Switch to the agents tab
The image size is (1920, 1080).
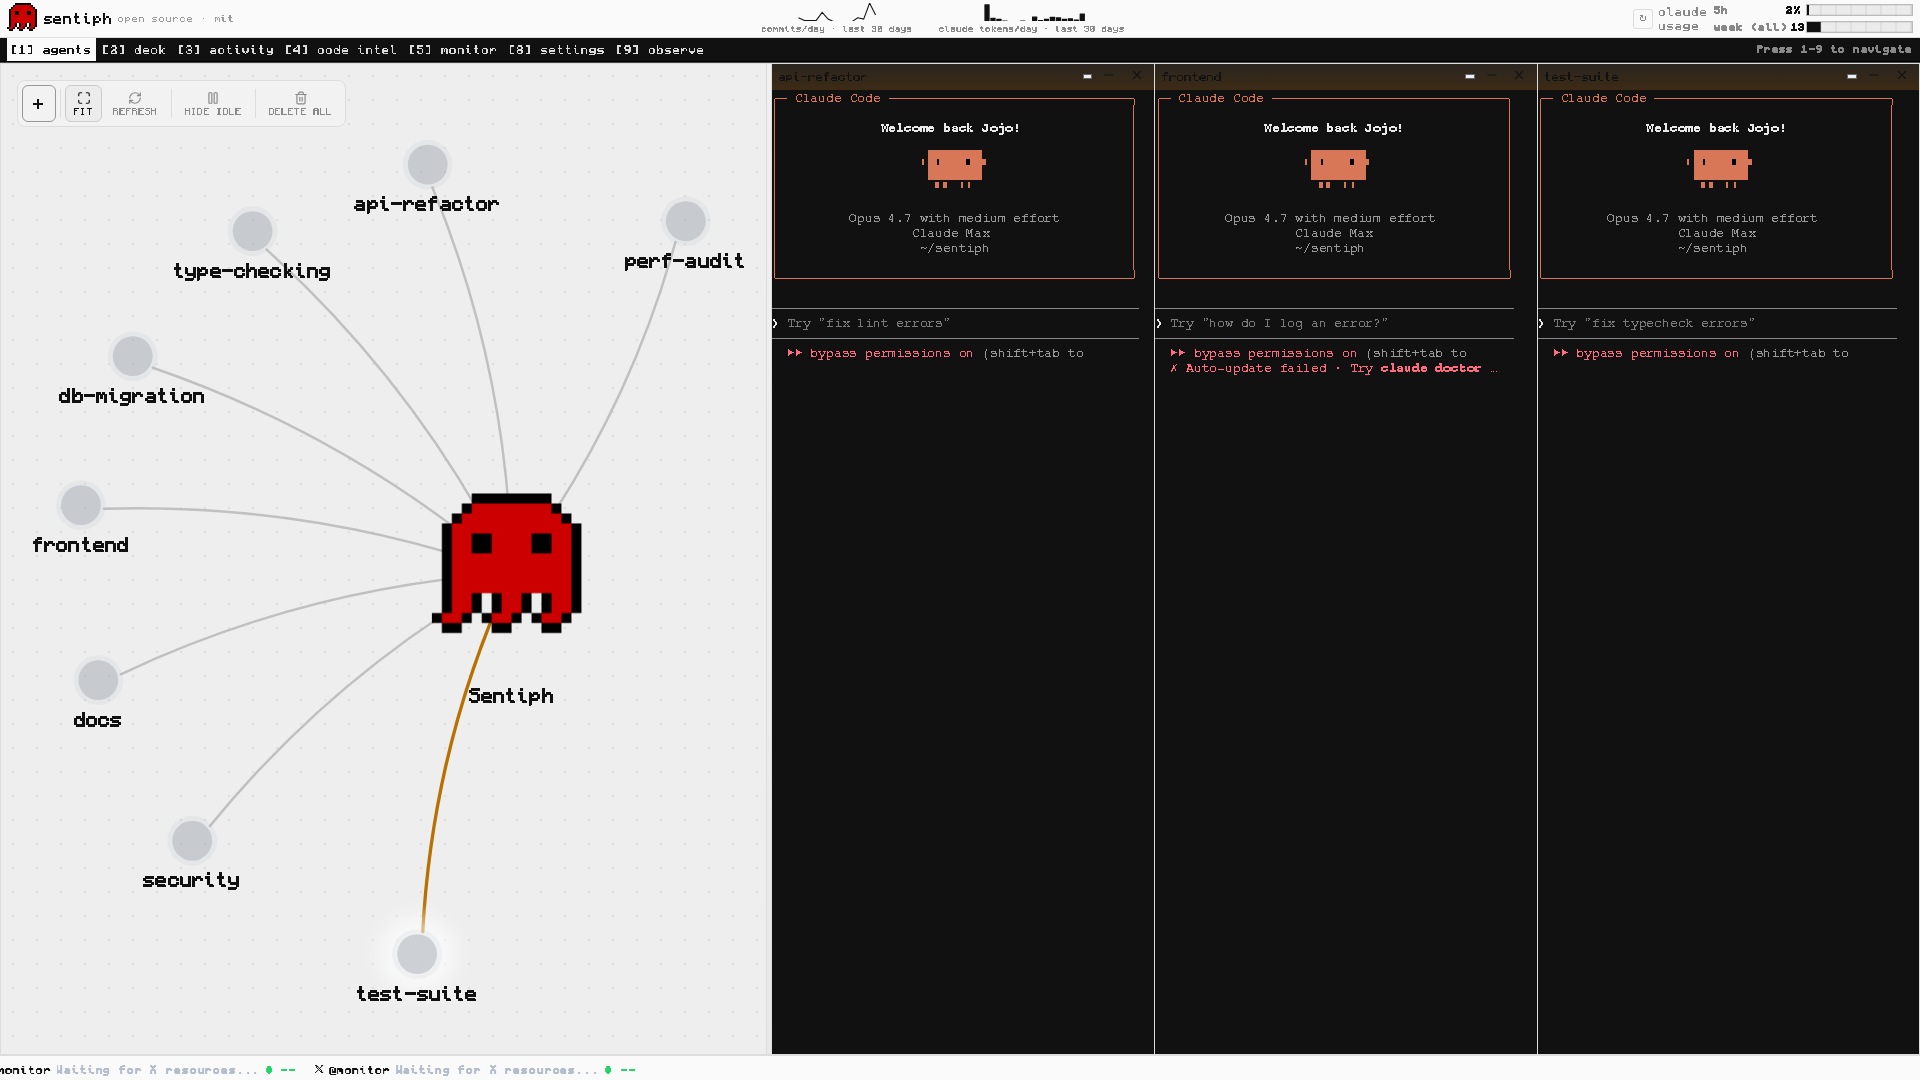(51, 50)
